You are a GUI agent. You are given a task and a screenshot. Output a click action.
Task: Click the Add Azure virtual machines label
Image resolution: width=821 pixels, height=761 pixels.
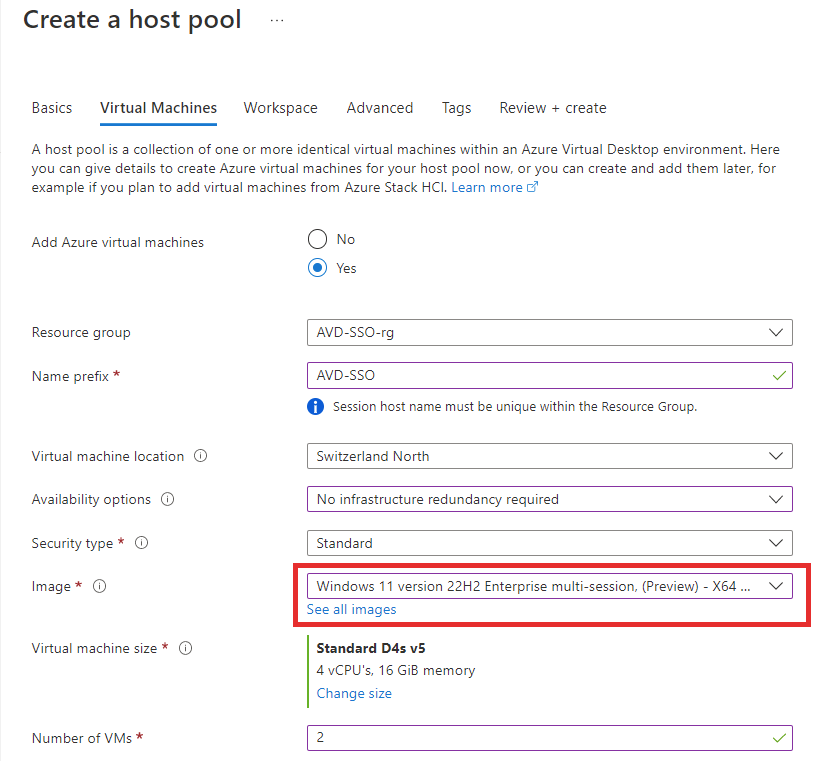pos(118,242)
